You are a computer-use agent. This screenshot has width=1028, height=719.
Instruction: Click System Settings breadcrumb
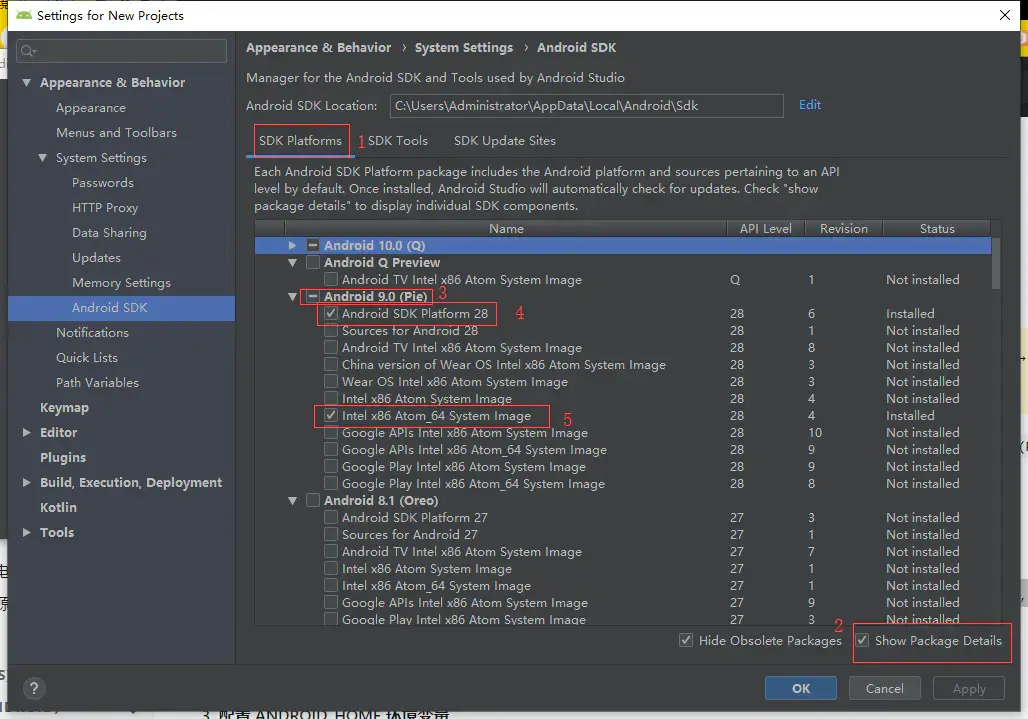464,48
